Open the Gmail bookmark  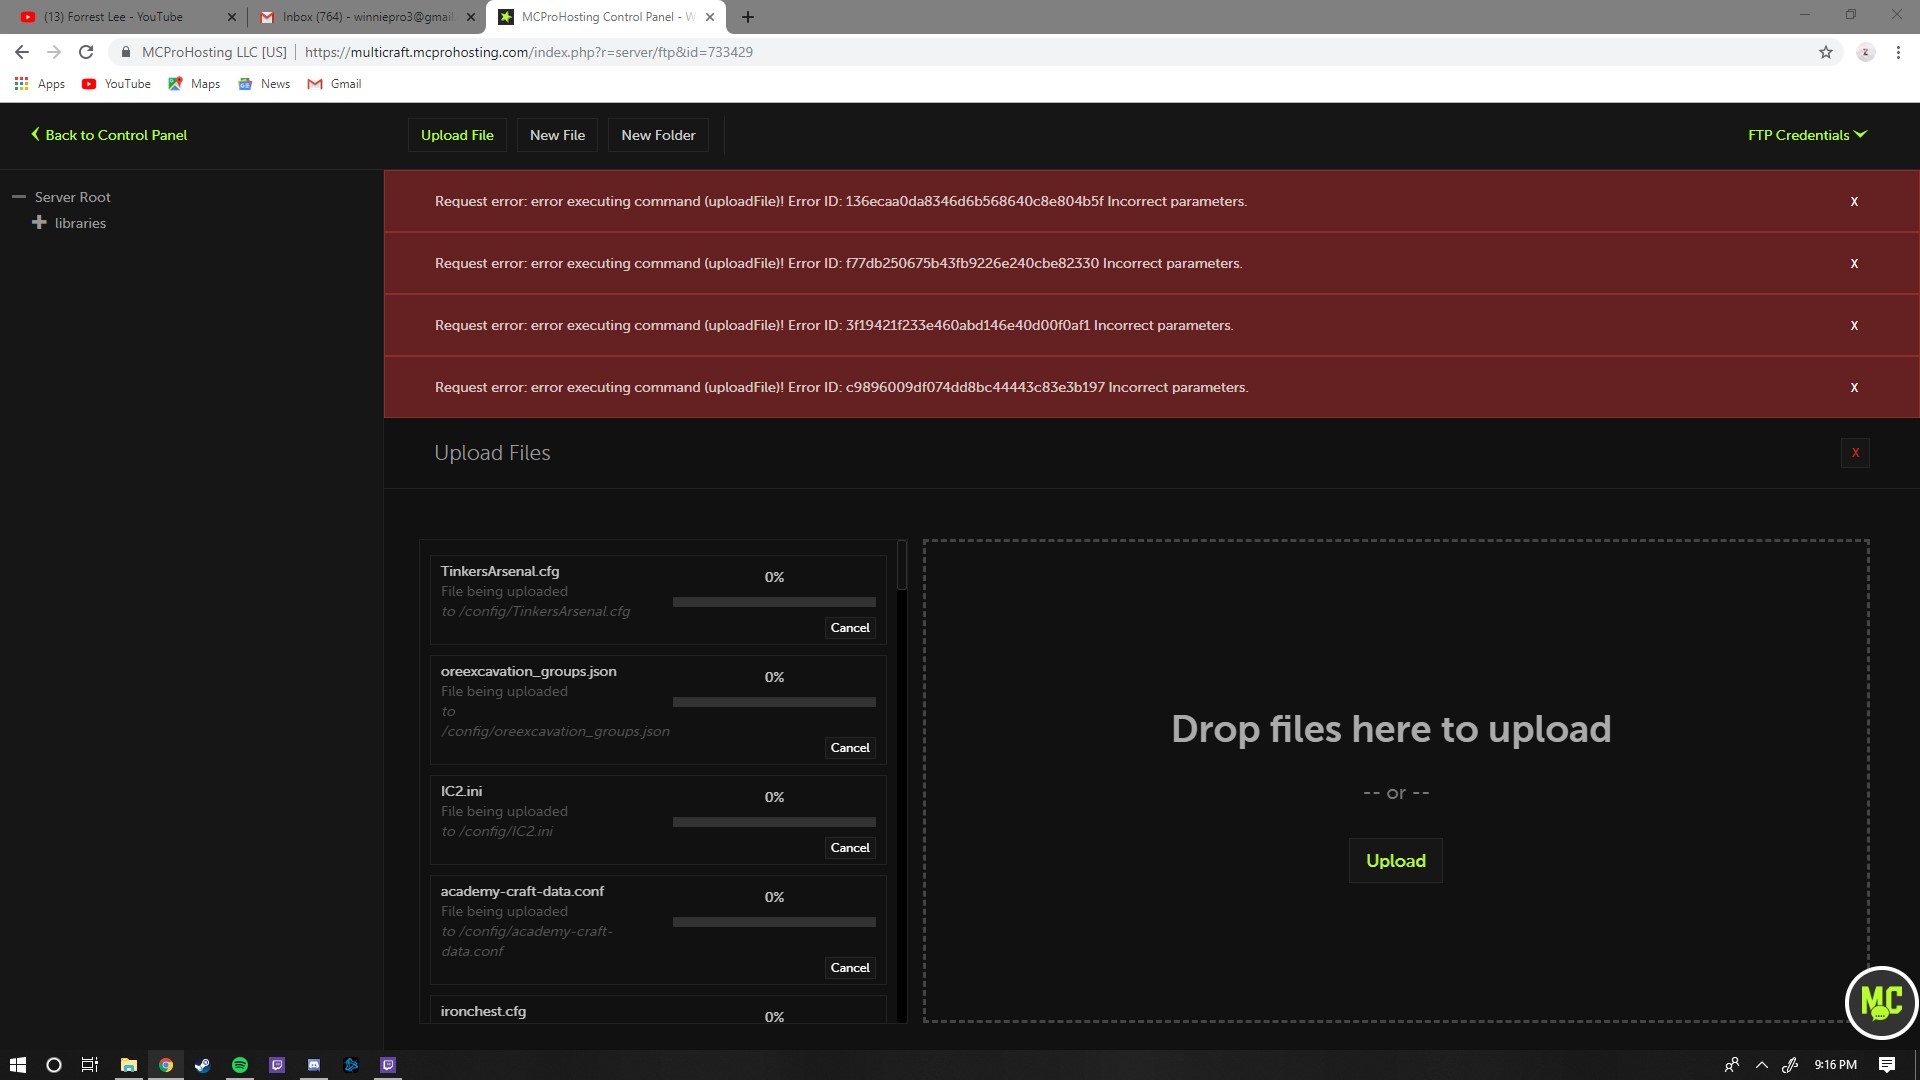pos(334,84)
